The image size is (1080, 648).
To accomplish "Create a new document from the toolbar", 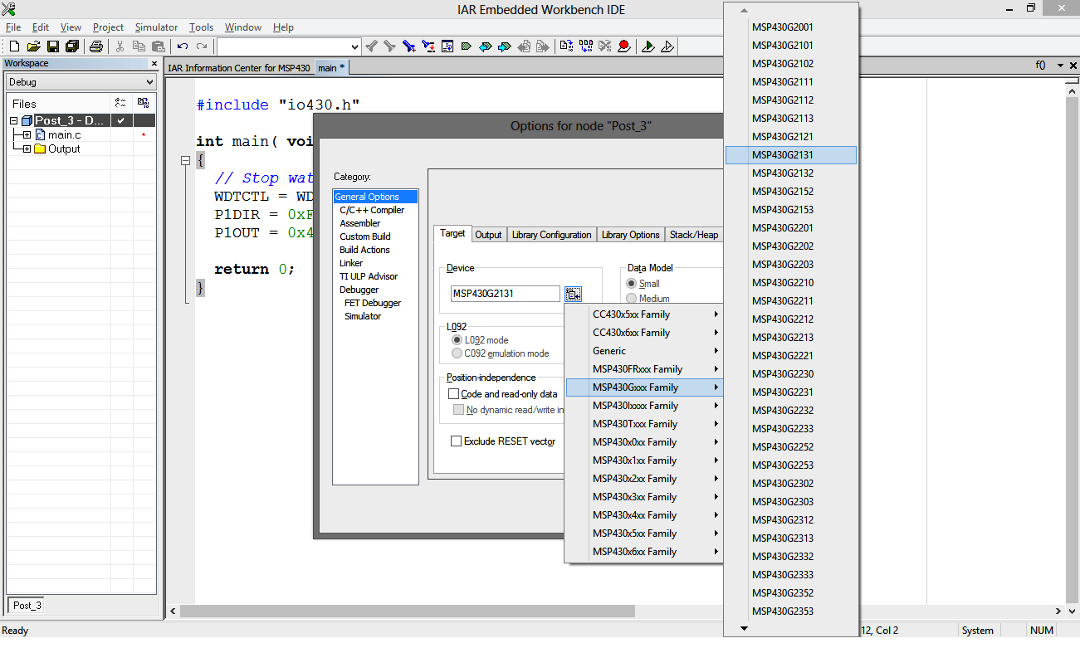I will (x=14, y=47).
